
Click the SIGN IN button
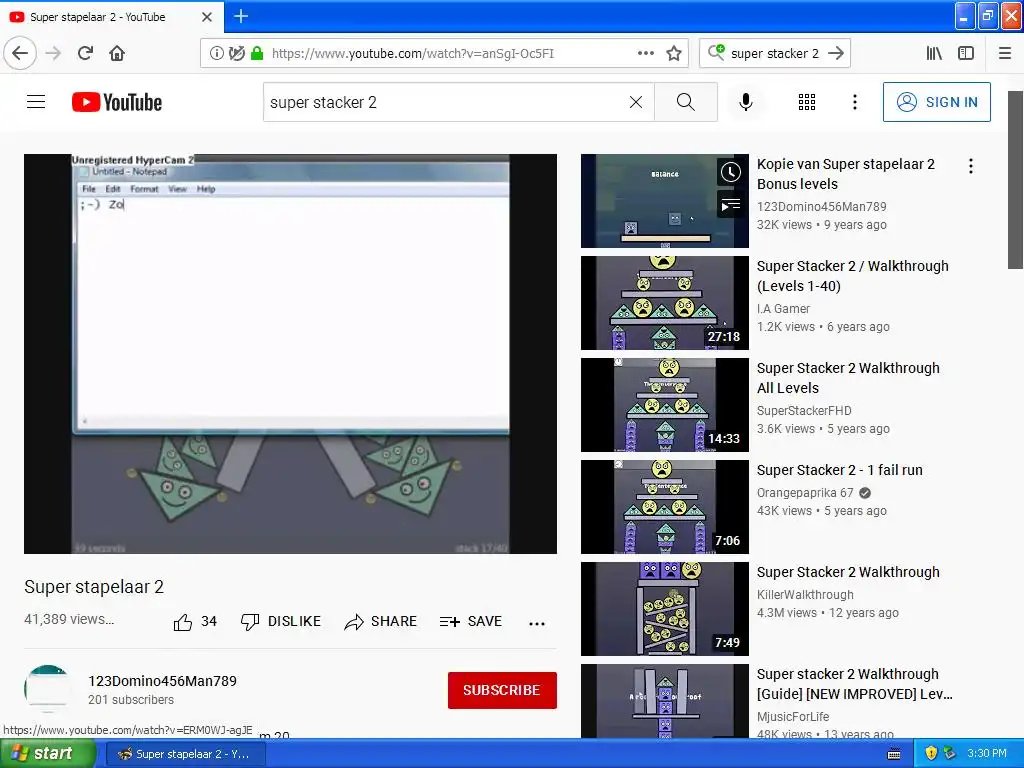[x=936, y=102]
